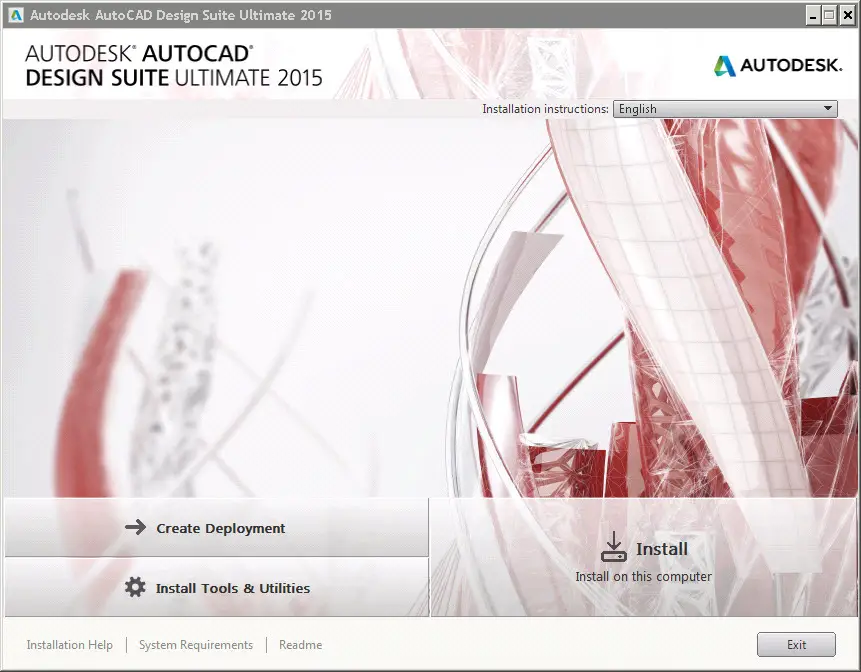
Task: Click the "Installation instructions:" label
Action: (x=545, y=109)
